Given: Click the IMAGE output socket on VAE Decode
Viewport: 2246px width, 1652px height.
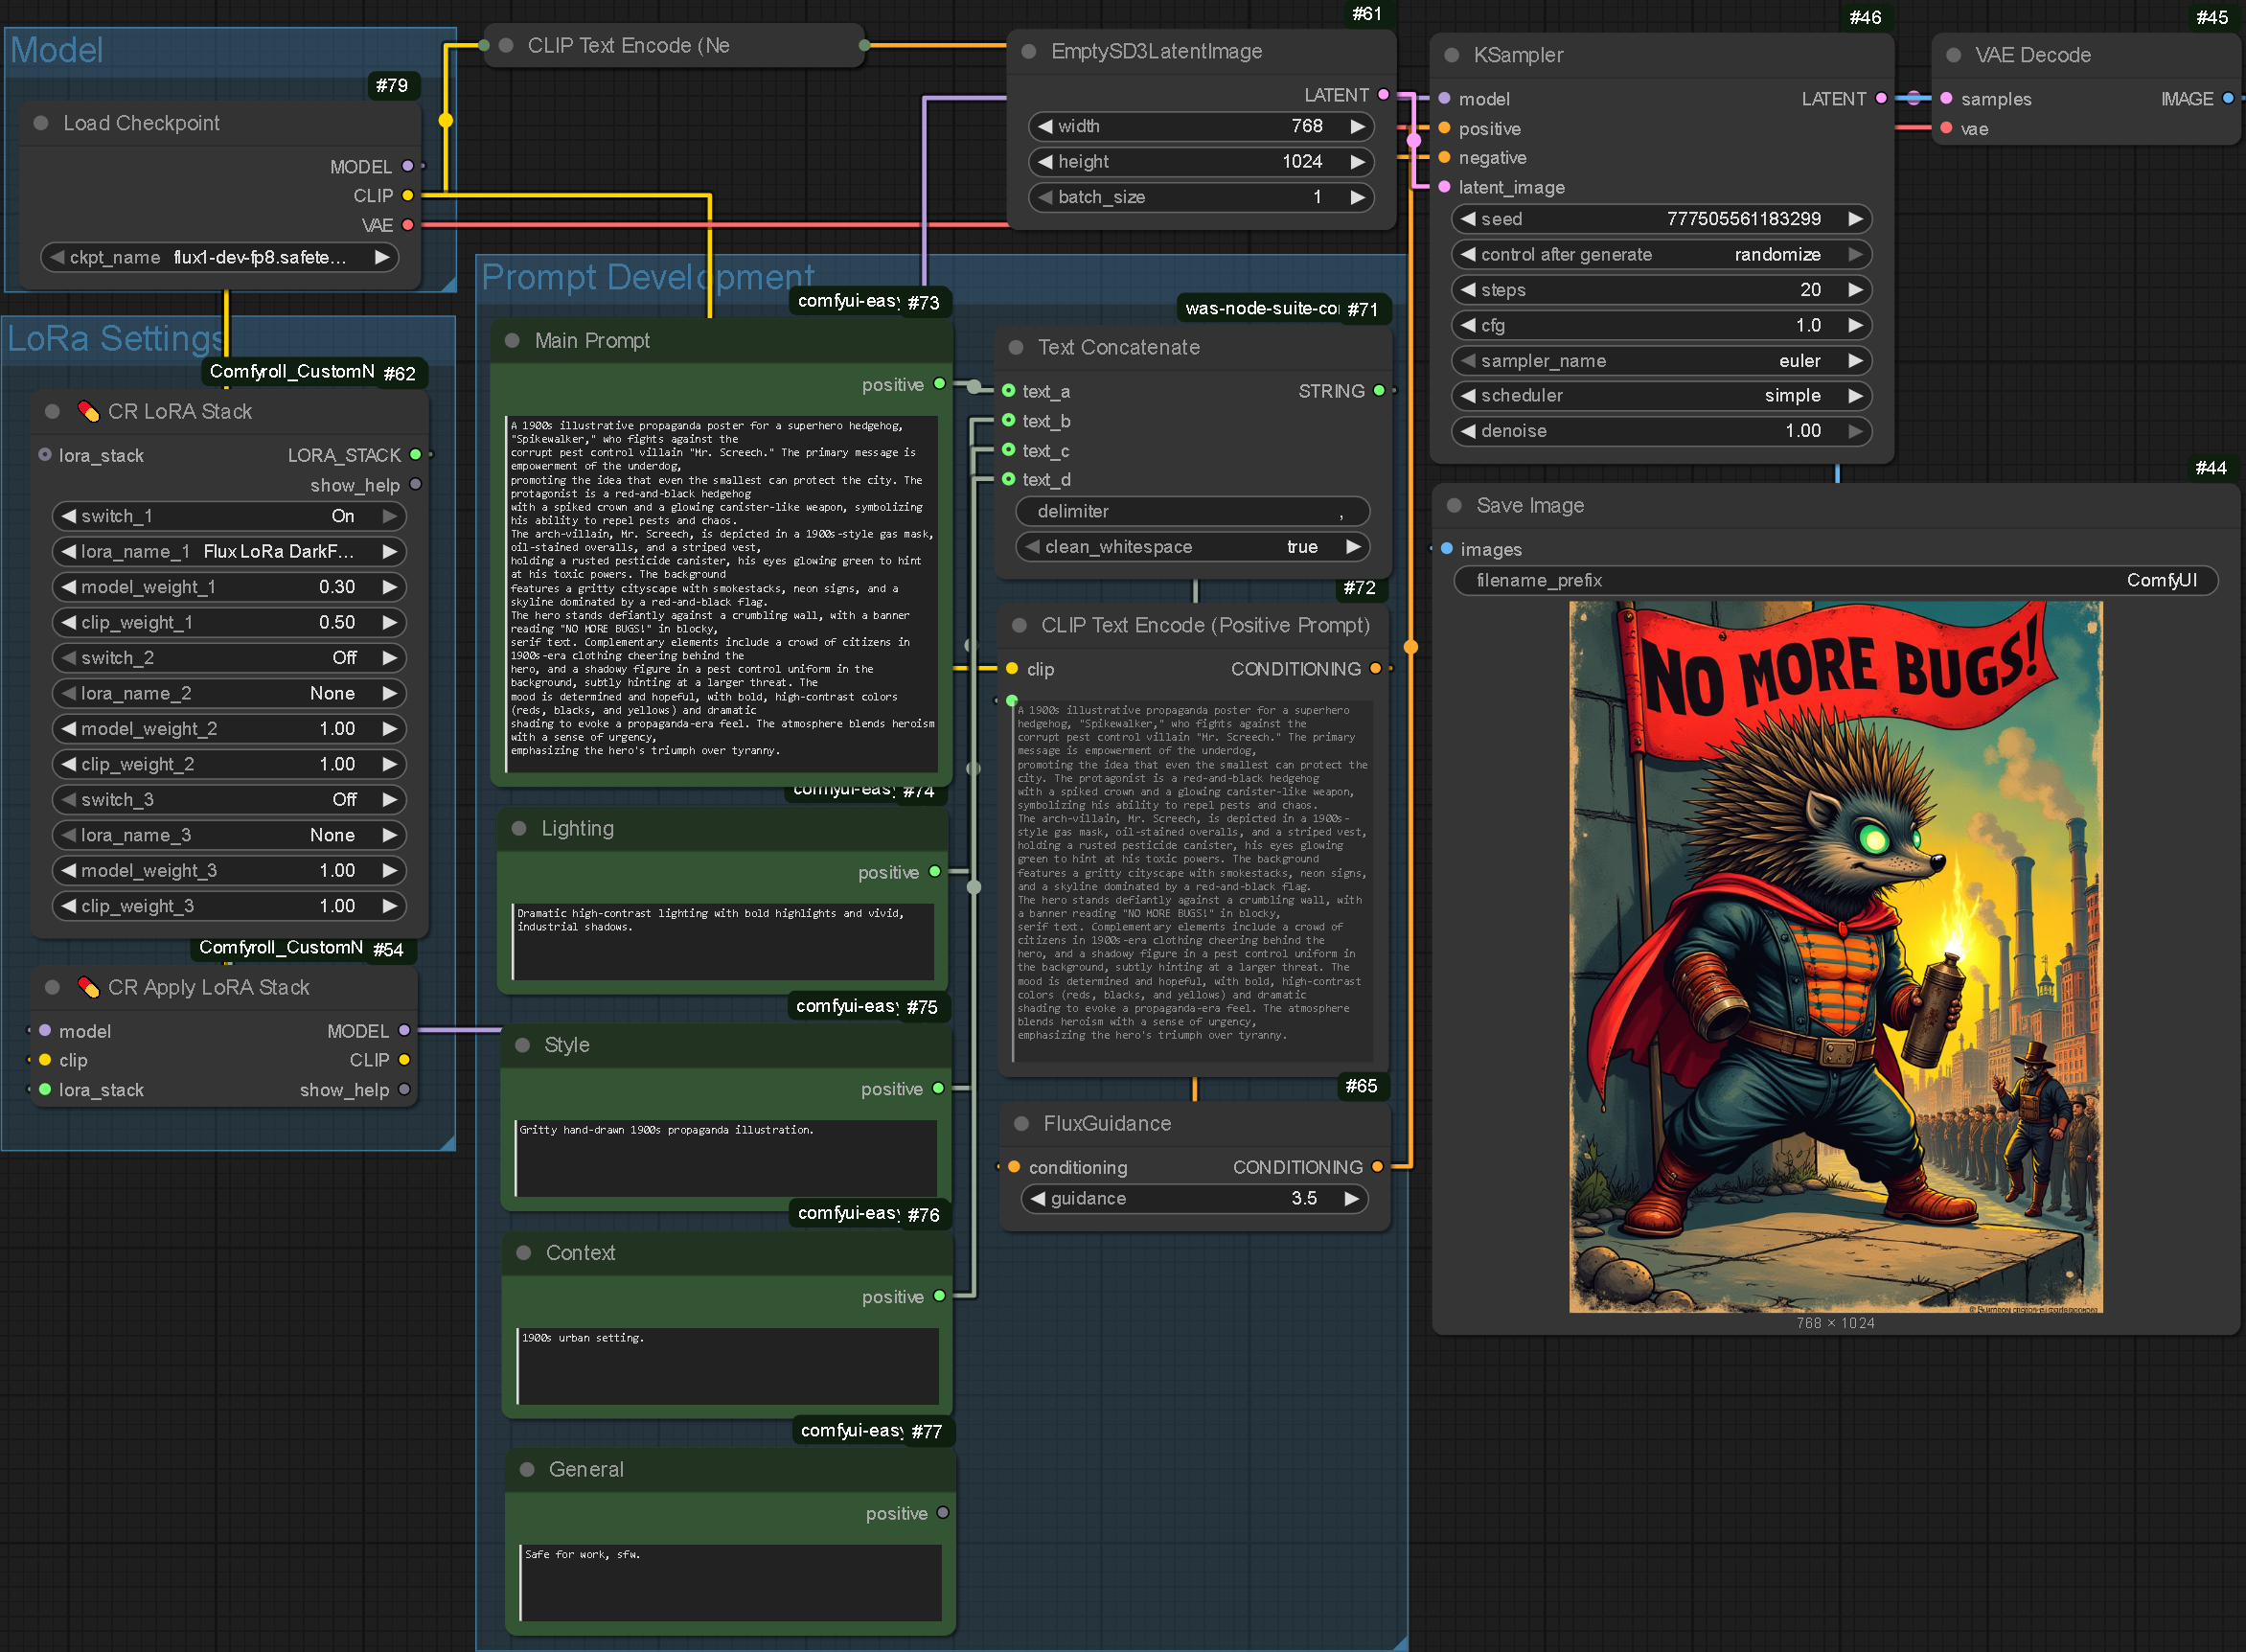Looking at the screenshot, I should pyautogui.click(x=2228, y=98).
